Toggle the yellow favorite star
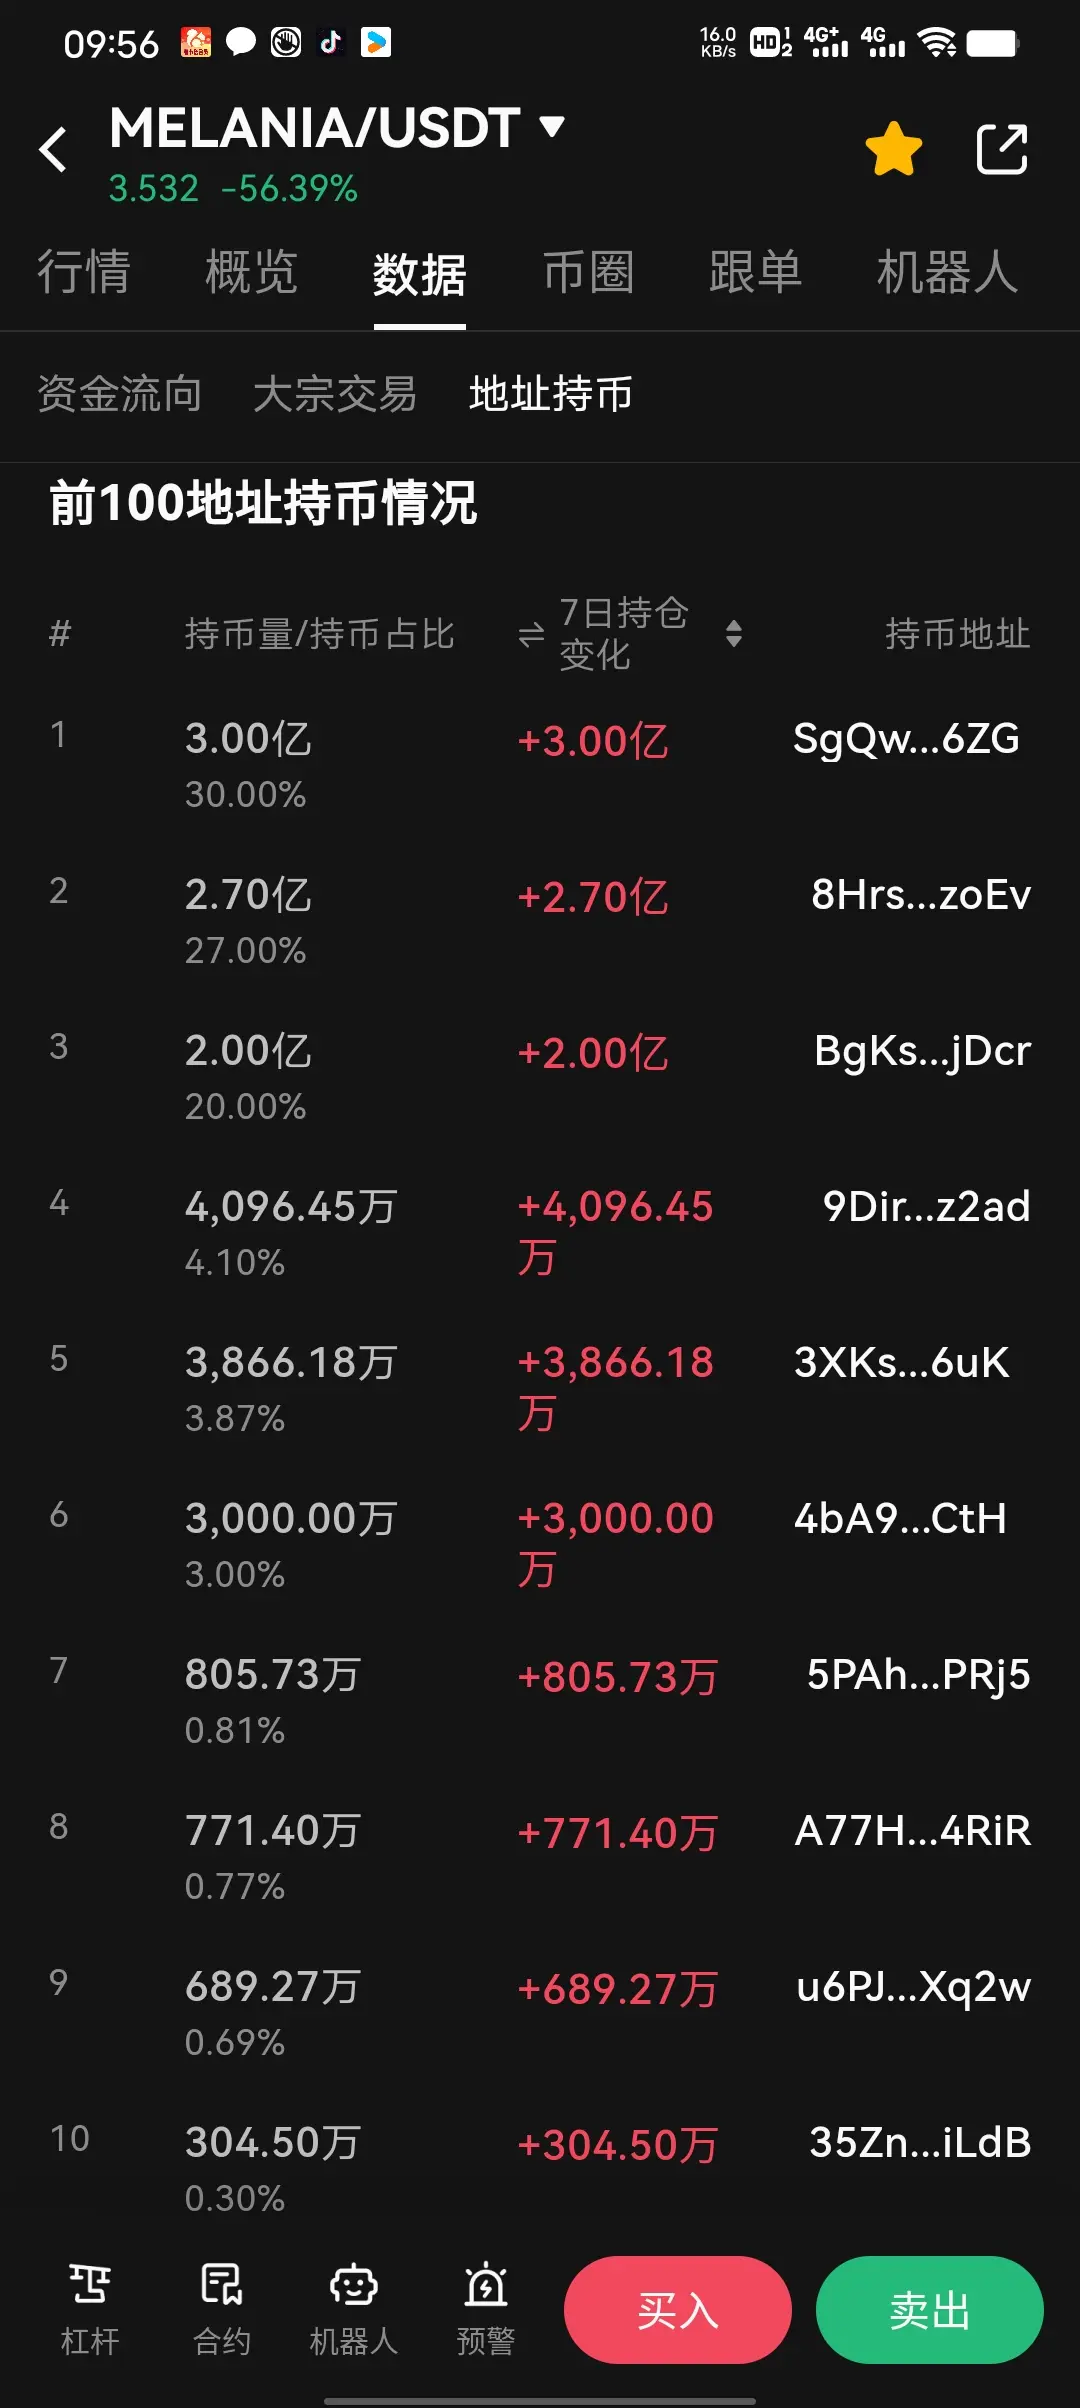1080x2408 pixels. pyautogui.click(x=893, y=149)
